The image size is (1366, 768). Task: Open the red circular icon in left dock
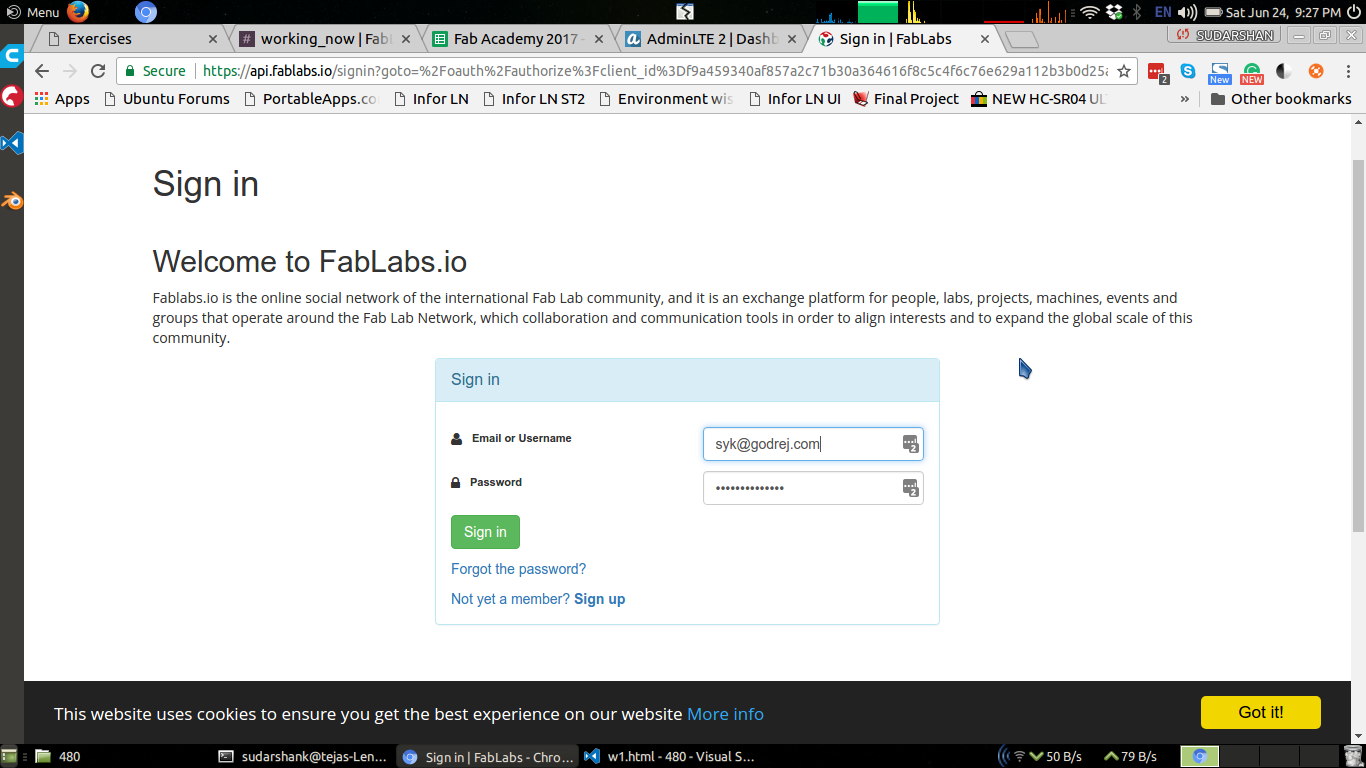11,97
